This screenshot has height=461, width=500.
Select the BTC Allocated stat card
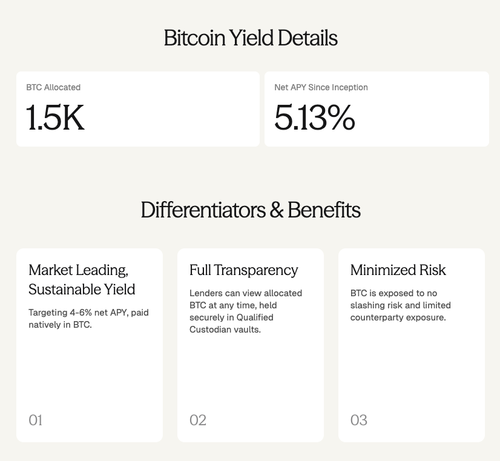(138, 109)
